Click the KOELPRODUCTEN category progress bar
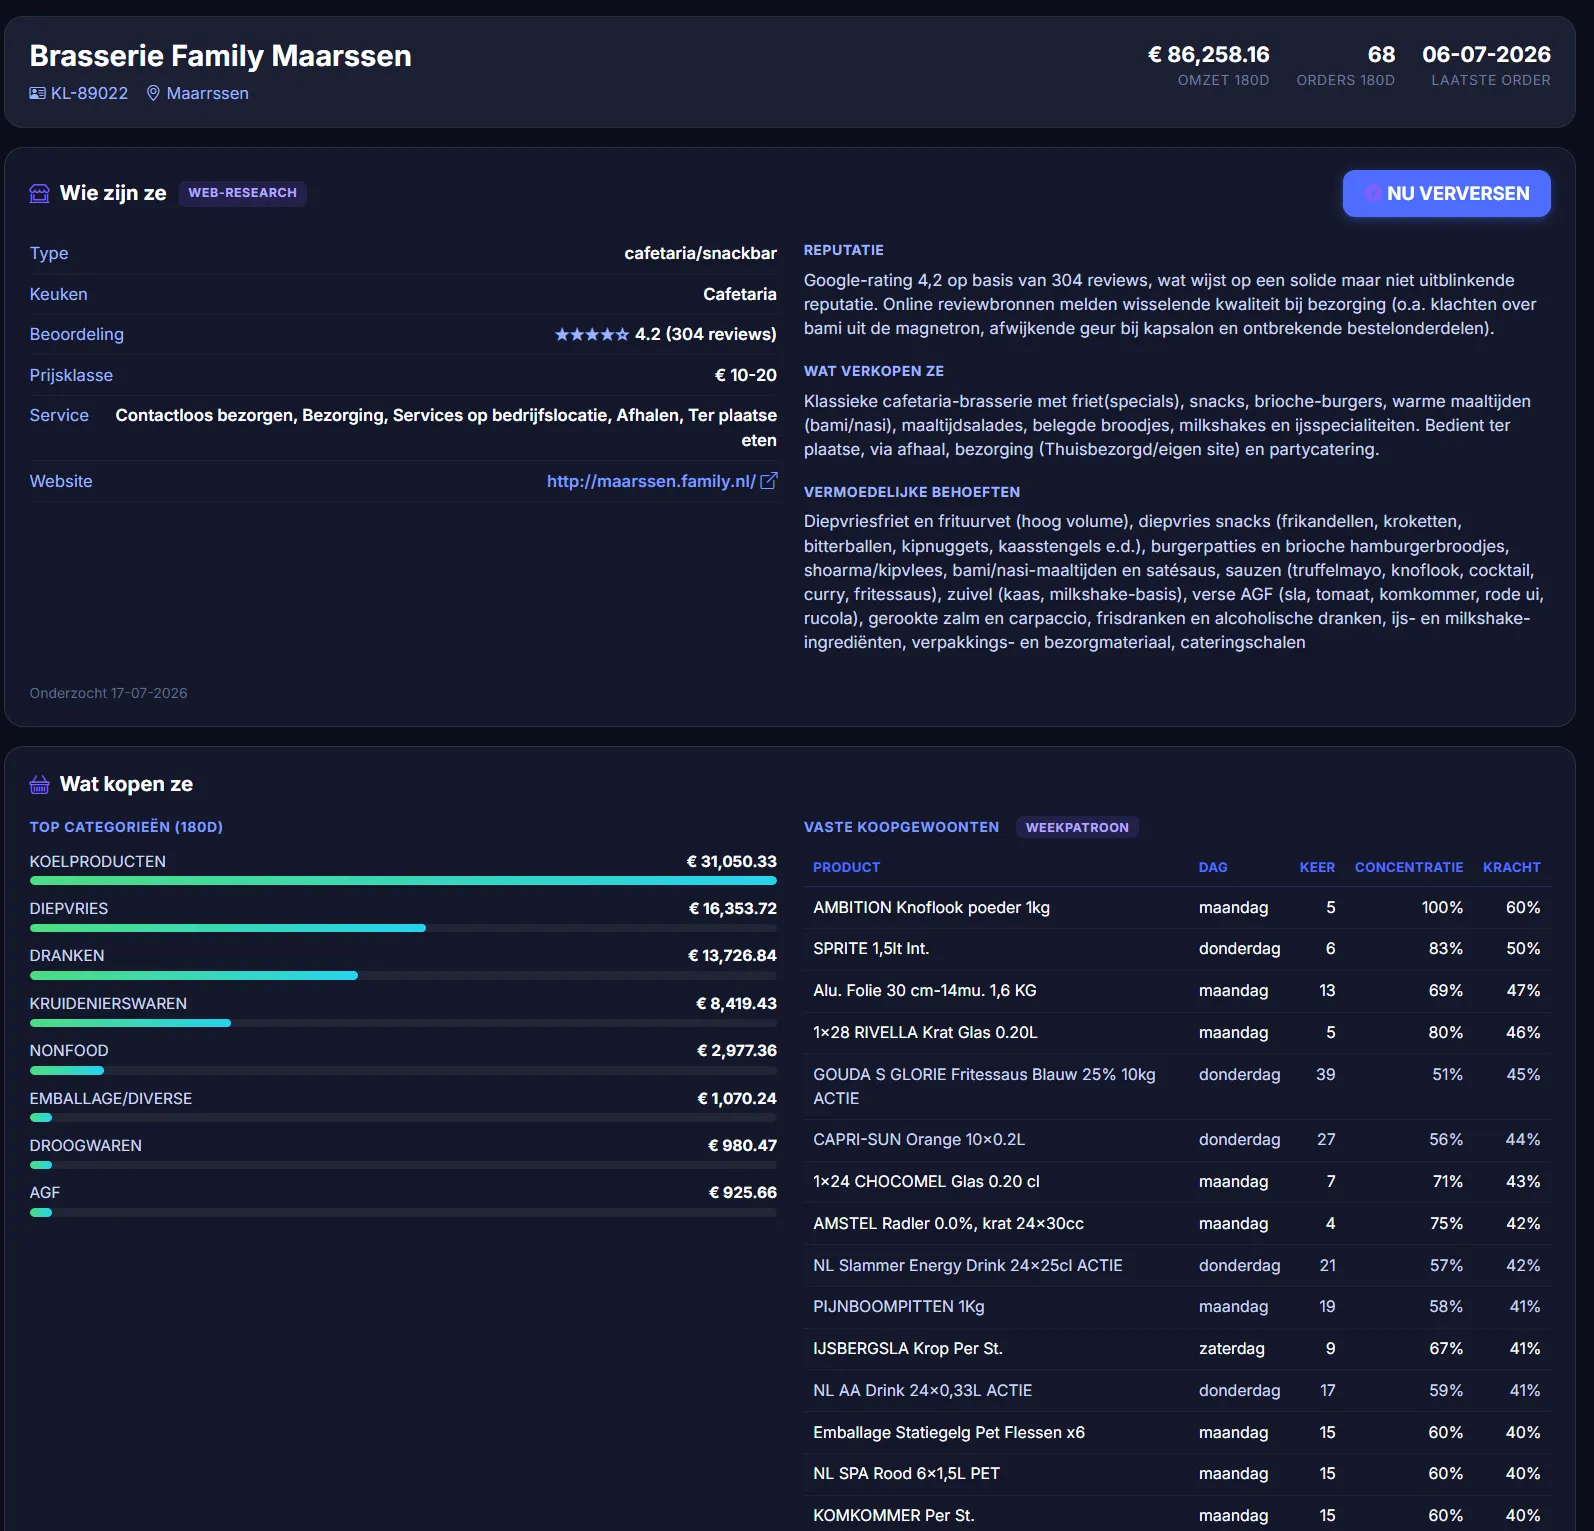The image size is (1594, 1531). [403, 881]
